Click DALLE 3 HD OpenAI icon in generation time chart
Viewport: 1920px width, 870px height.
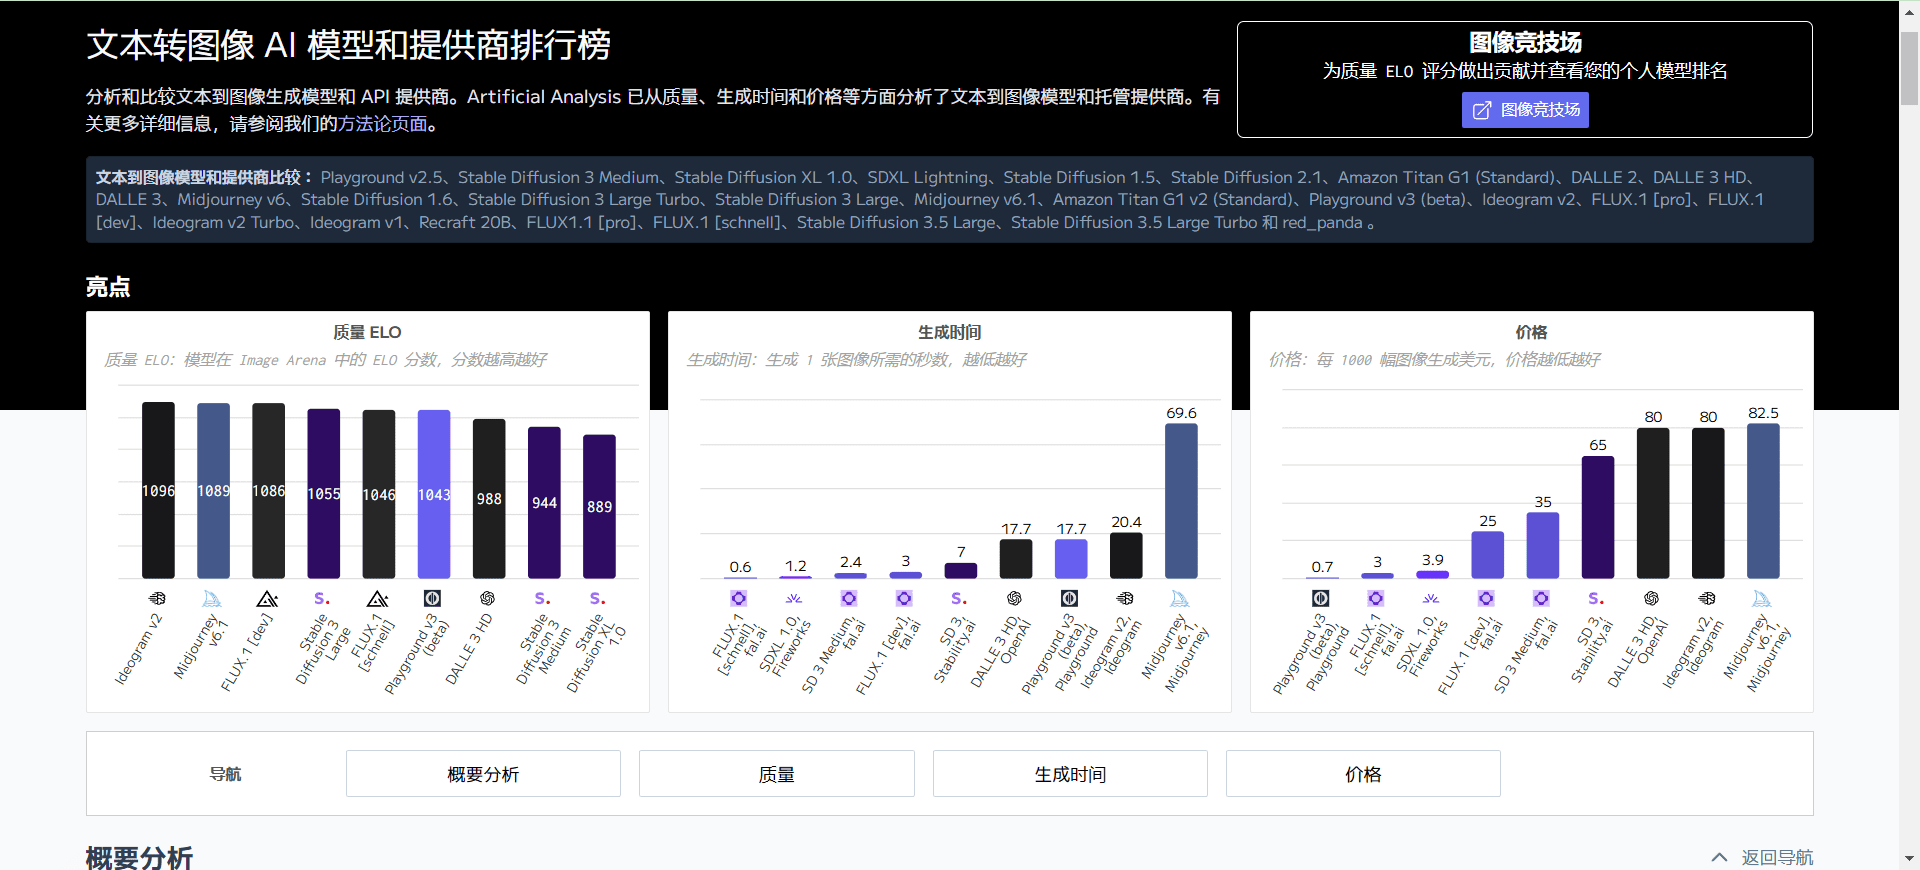click(x=1014, y=598)
